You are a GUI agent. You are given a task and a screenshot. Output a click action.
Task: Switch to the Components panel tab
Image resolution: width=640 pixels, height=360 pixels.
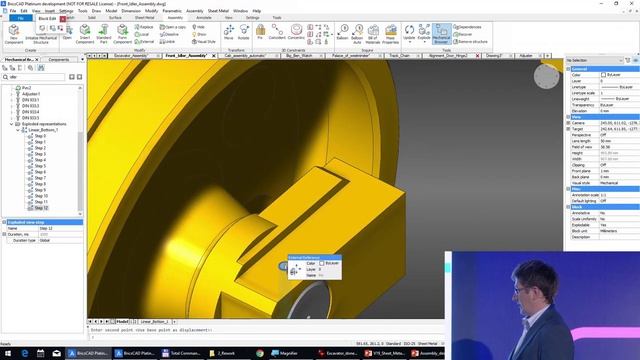point(59,60)
